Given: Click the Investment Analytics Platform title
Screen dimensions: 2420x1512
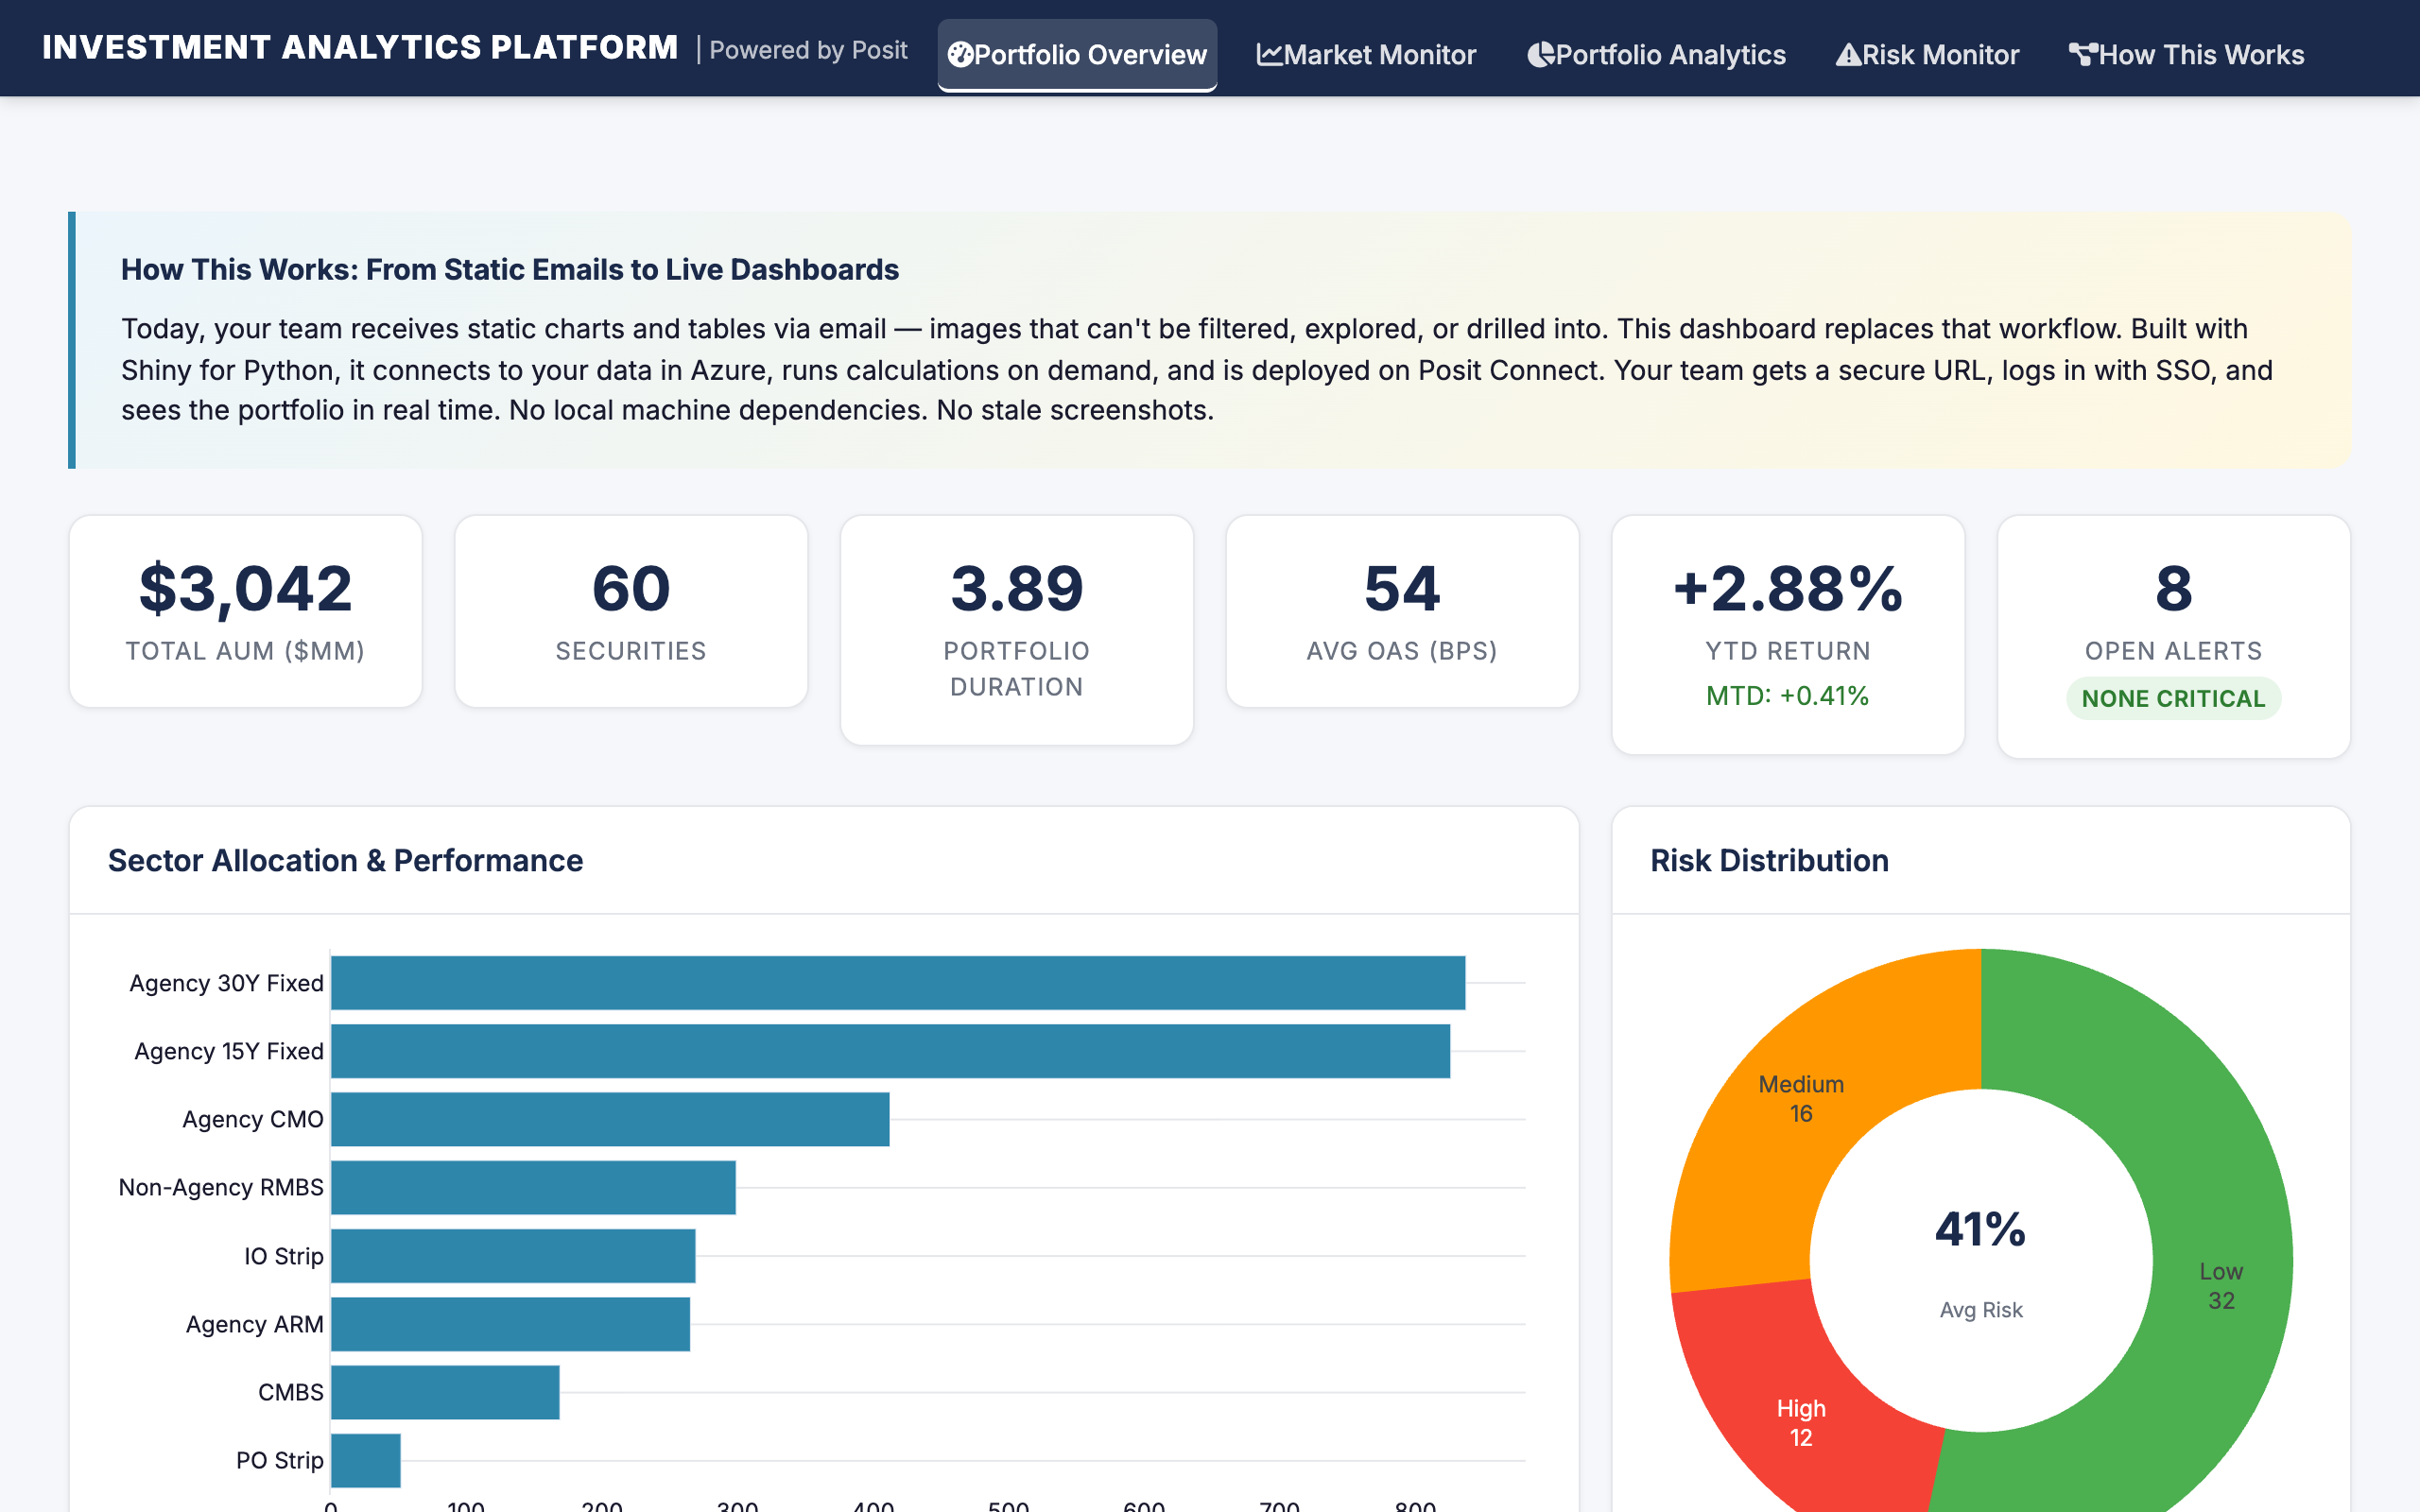Looking at the screenshot, I should [x=360, y=48].
